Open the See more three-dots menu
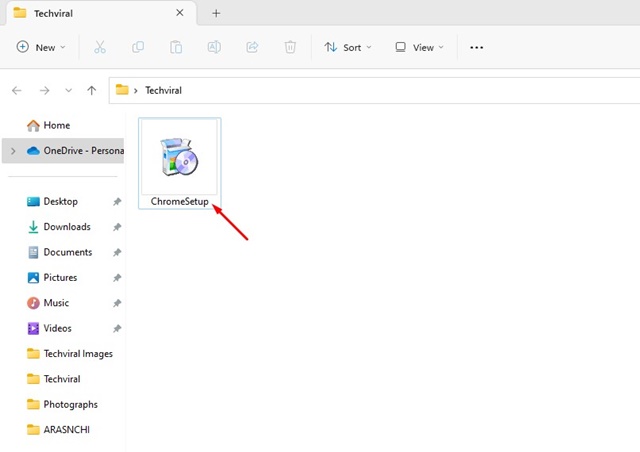The width and height of the screenshot is (640, 452). pyautogui.click(x=476, y=48)
